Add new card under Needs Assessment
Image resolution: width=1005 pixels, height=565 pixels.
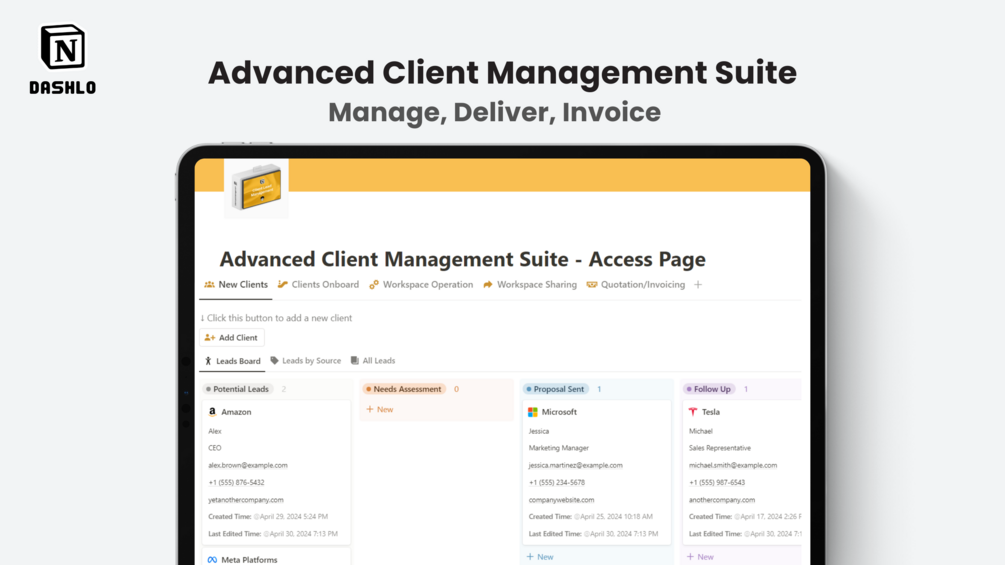[x=379, y=409]
